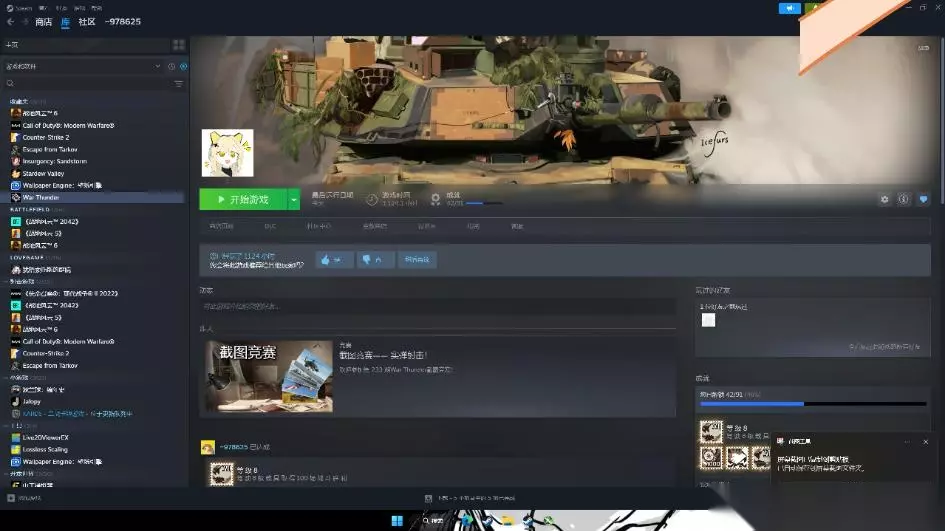
Task: Click the thumbs down review button
Action: [375, 260]
